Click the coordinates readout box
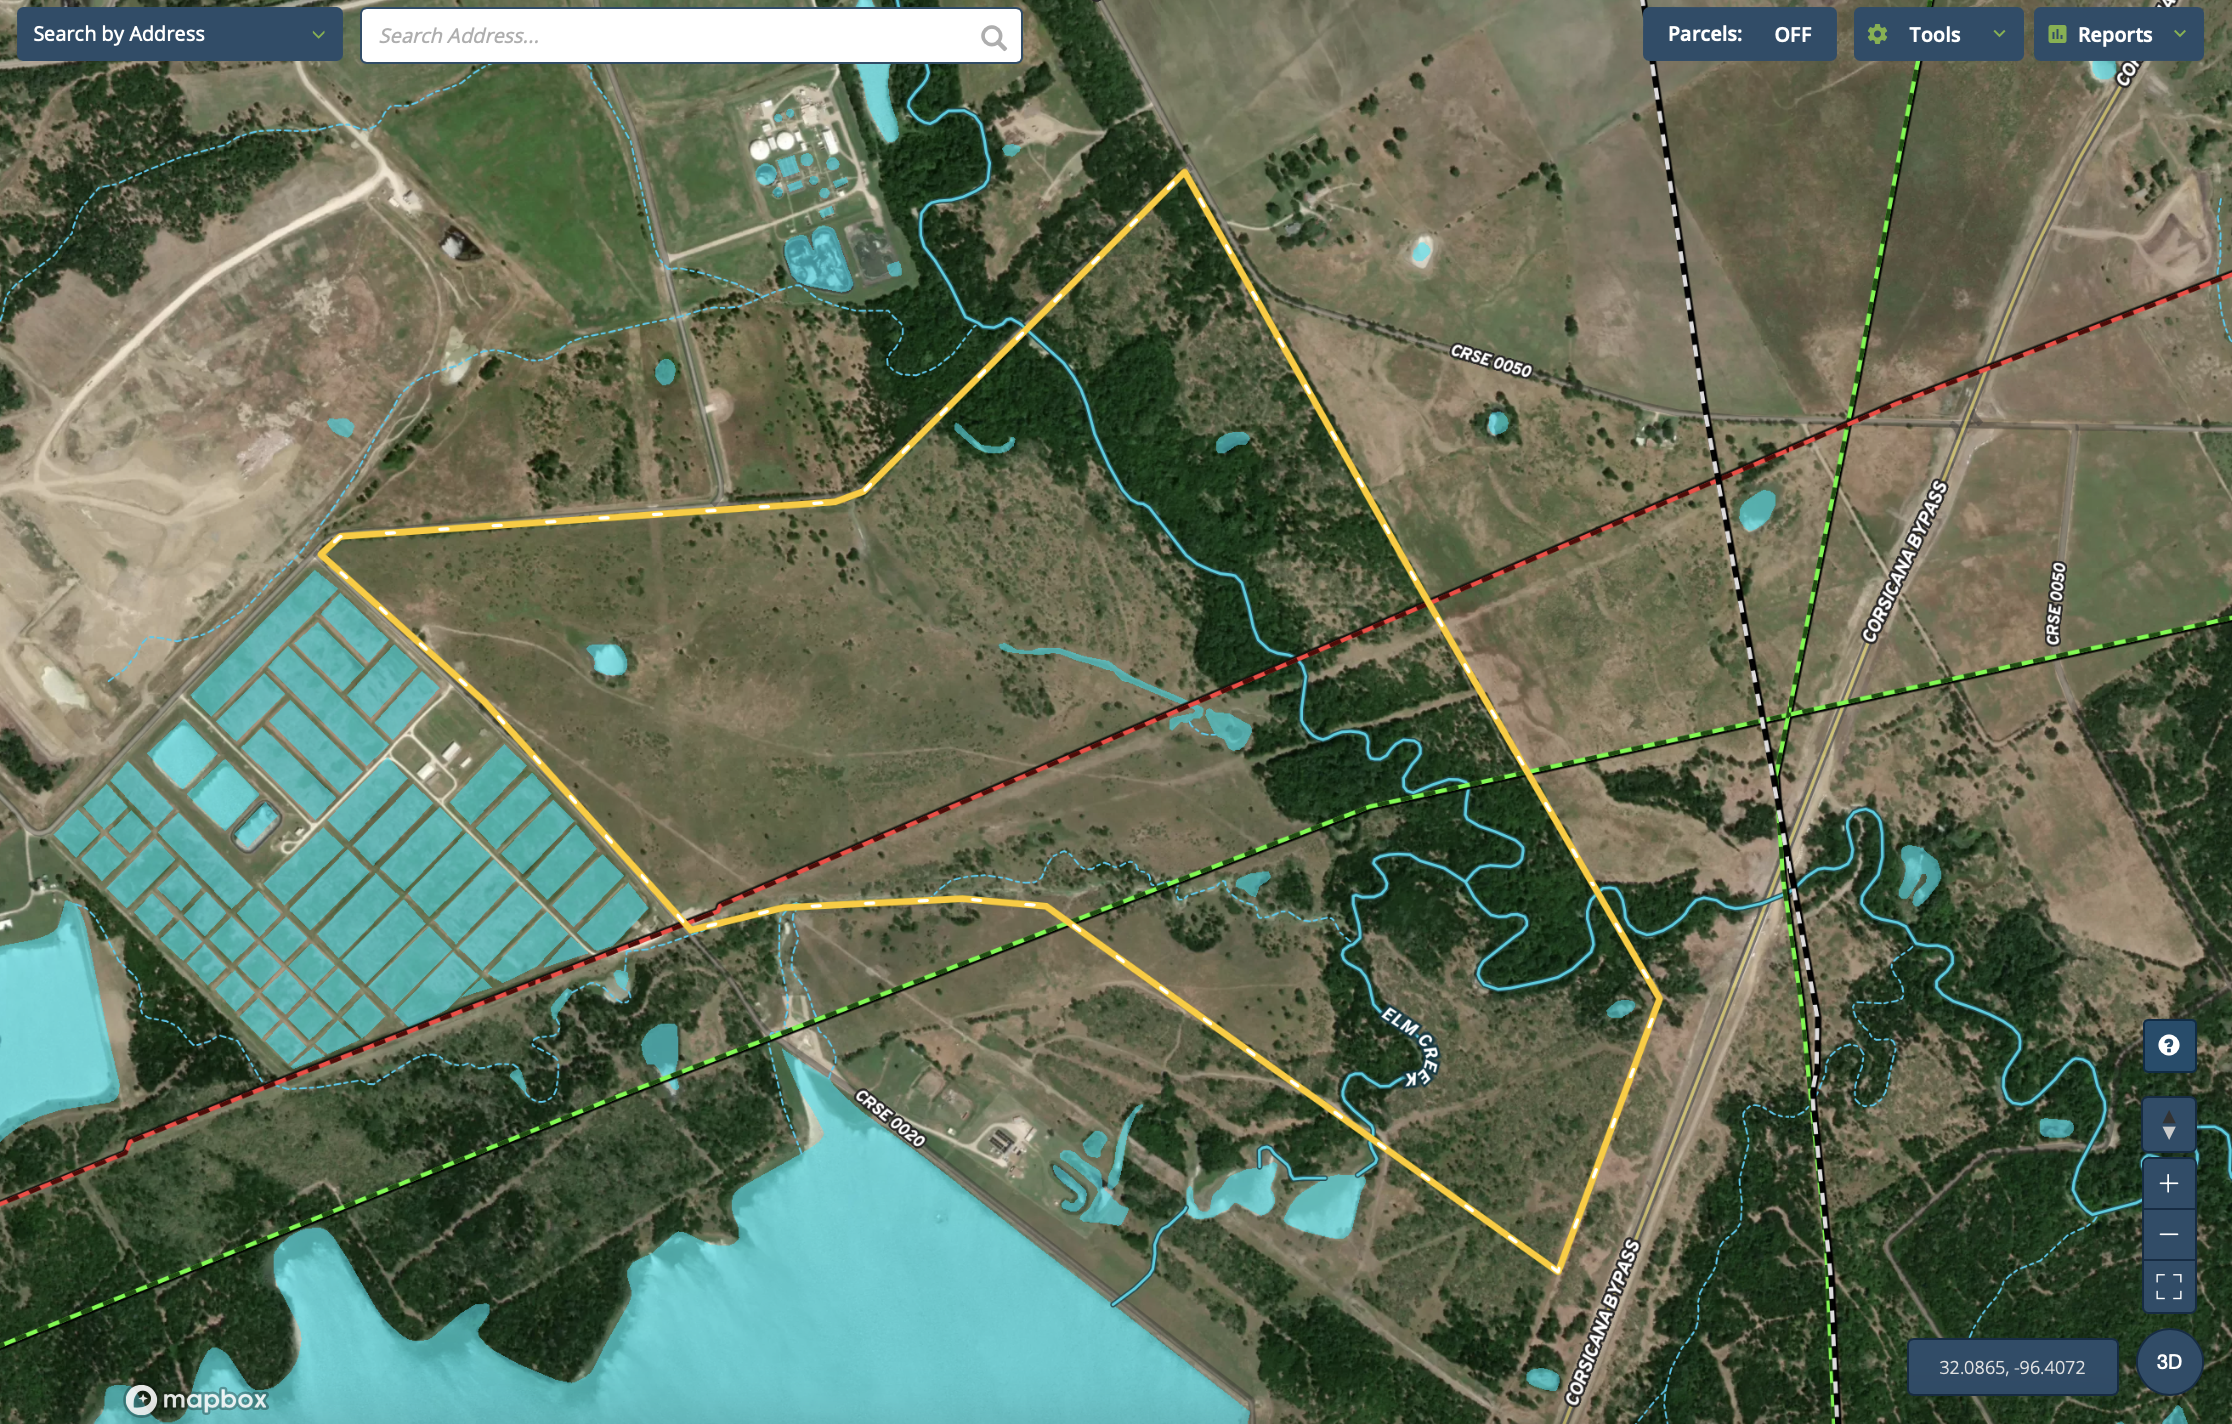 click(2011, 1367)
